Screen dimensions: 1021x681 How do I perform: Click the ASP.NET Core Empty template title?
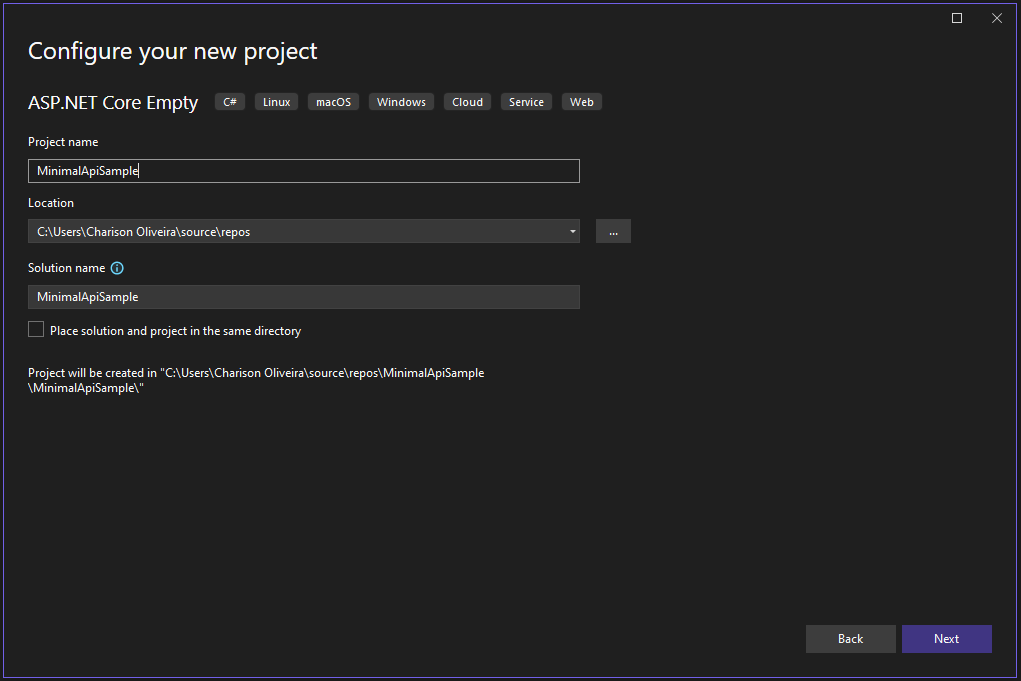(x=113, y=103)
